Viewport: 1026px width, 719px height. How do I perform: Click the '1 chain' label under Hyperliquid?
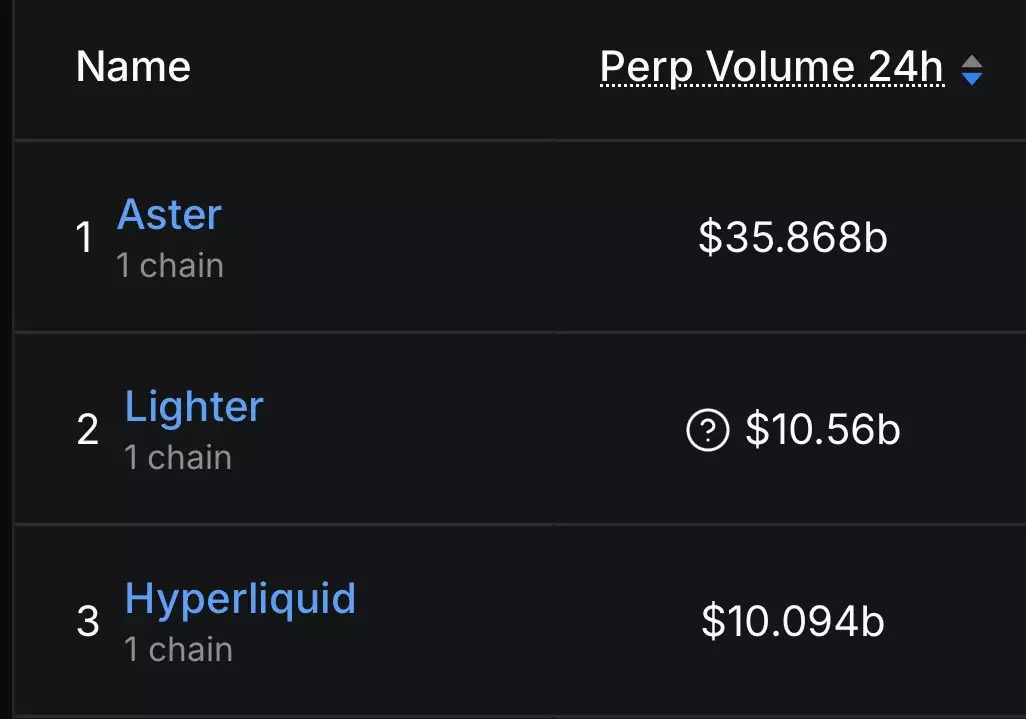point(179,650)
